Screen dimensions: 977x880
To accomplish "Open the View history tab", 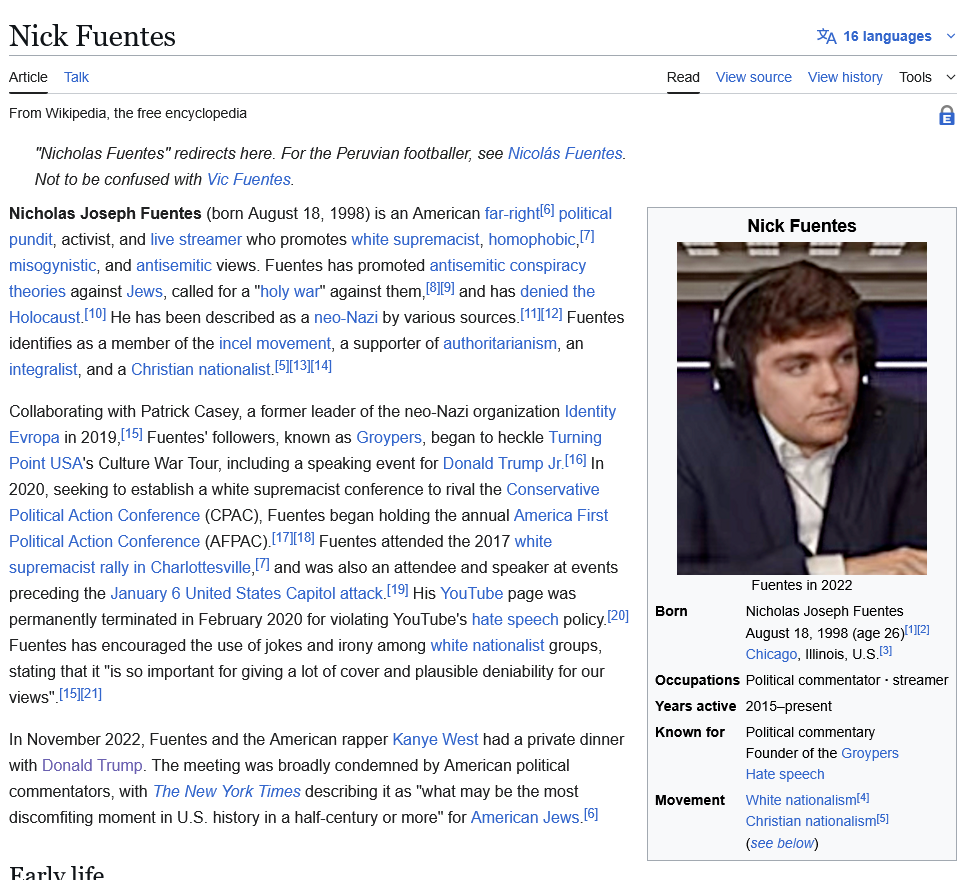I will click(x=845, y=77).
